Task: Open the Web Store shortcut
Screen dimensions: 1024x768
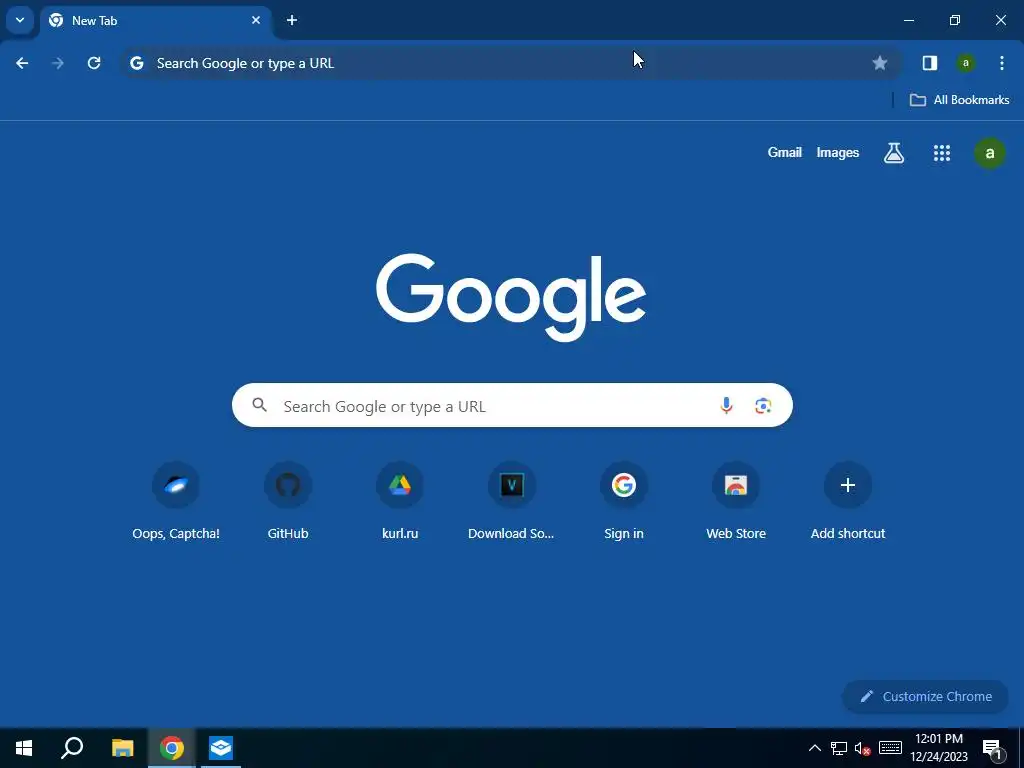Action: (735, 502)
